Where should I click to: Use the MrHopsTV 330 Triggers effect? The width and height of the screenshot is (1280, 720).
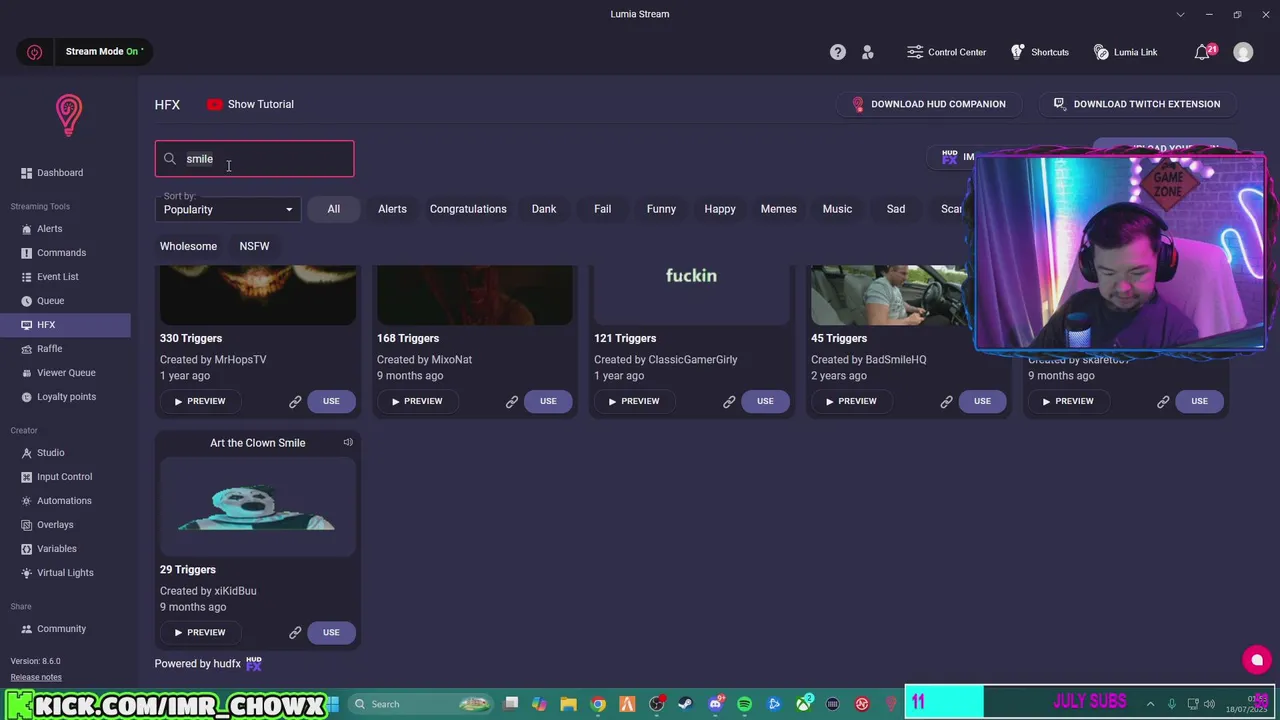point(331,401)
